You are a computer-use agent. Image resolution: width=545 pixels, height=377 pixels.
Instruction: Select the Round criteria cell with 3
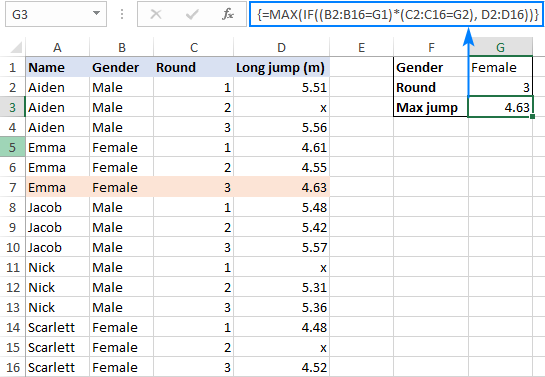500,87
